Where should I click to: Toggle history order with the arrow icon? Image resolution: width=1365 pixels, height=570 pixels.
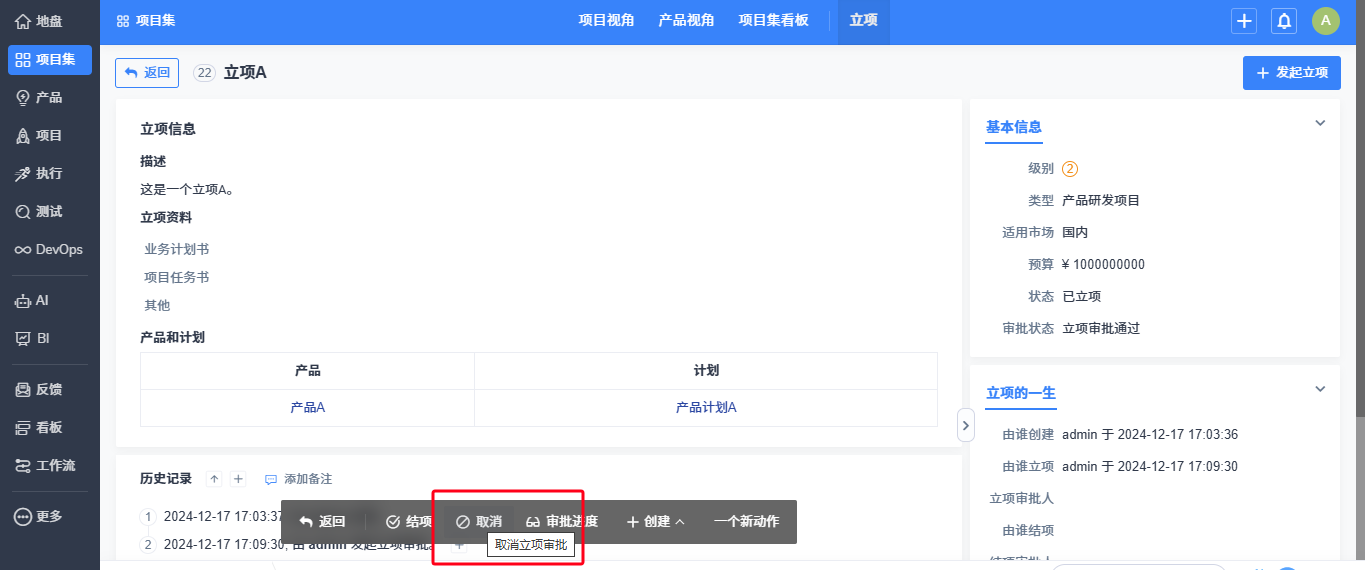pos(214,479)
